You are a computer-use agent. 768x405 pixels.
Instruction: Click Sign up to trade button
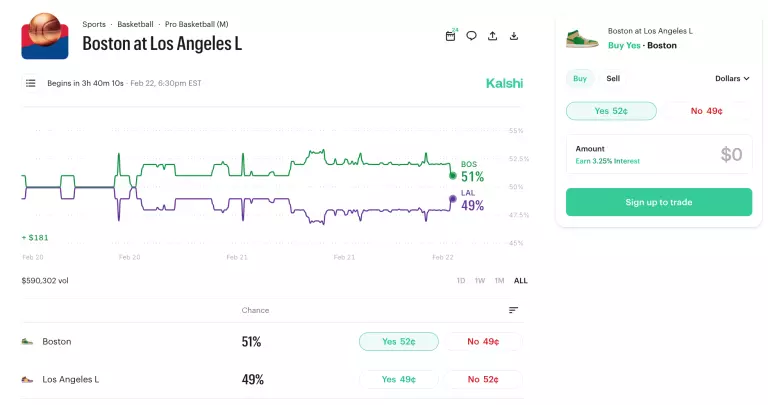(658, 202)
